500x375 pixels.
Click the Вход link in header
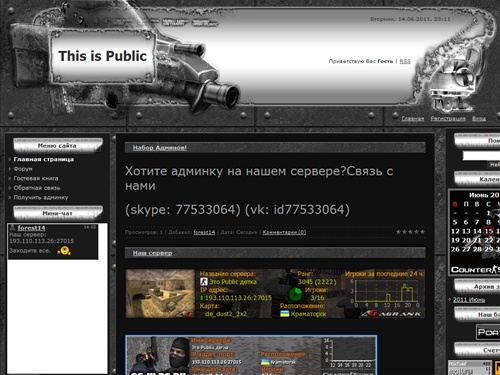[479, 118]
